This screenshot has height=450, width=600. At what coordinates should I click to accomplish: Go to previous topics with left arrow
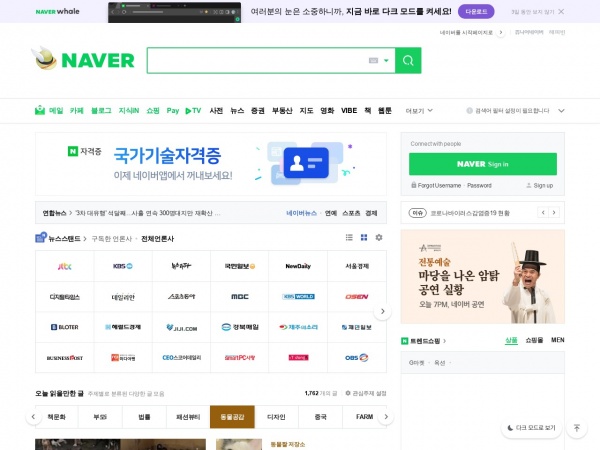pos(33,417)
